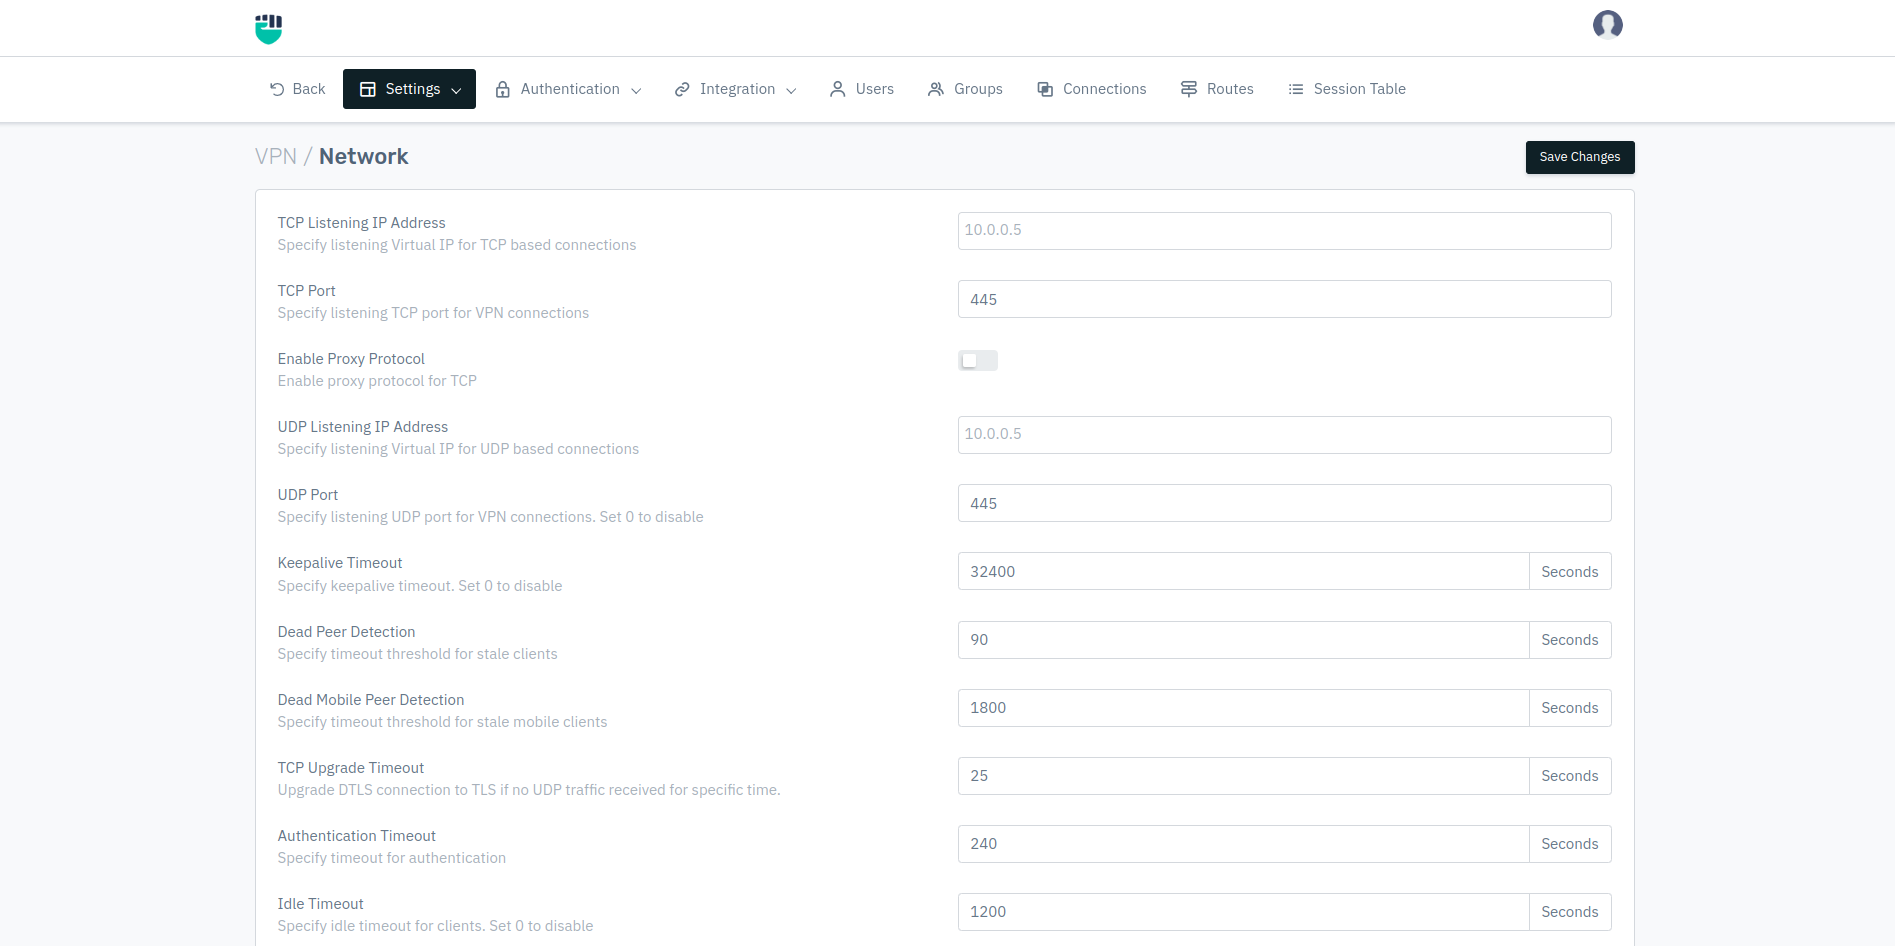The height and width of the screenshot is (946, 1895).
Task: Click the Session Table list icon
Action: [1296, 89]
